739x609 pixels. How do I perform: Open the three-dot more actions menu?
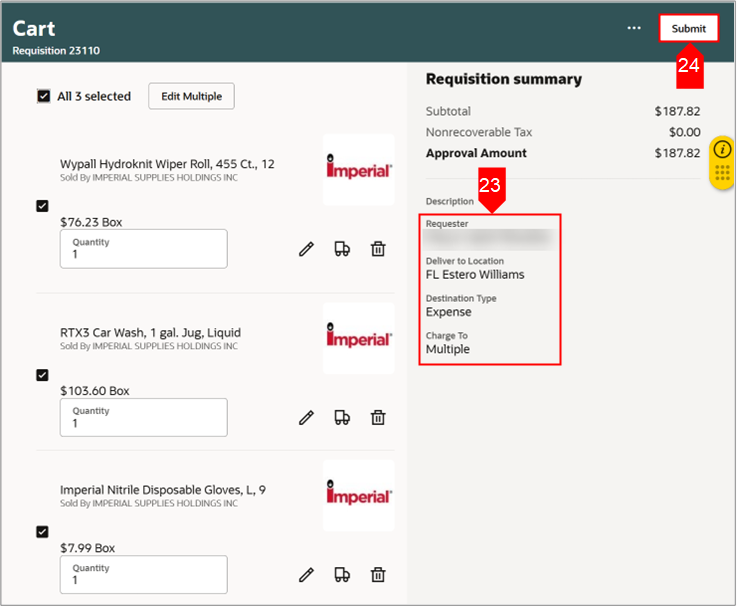point(635,28)
